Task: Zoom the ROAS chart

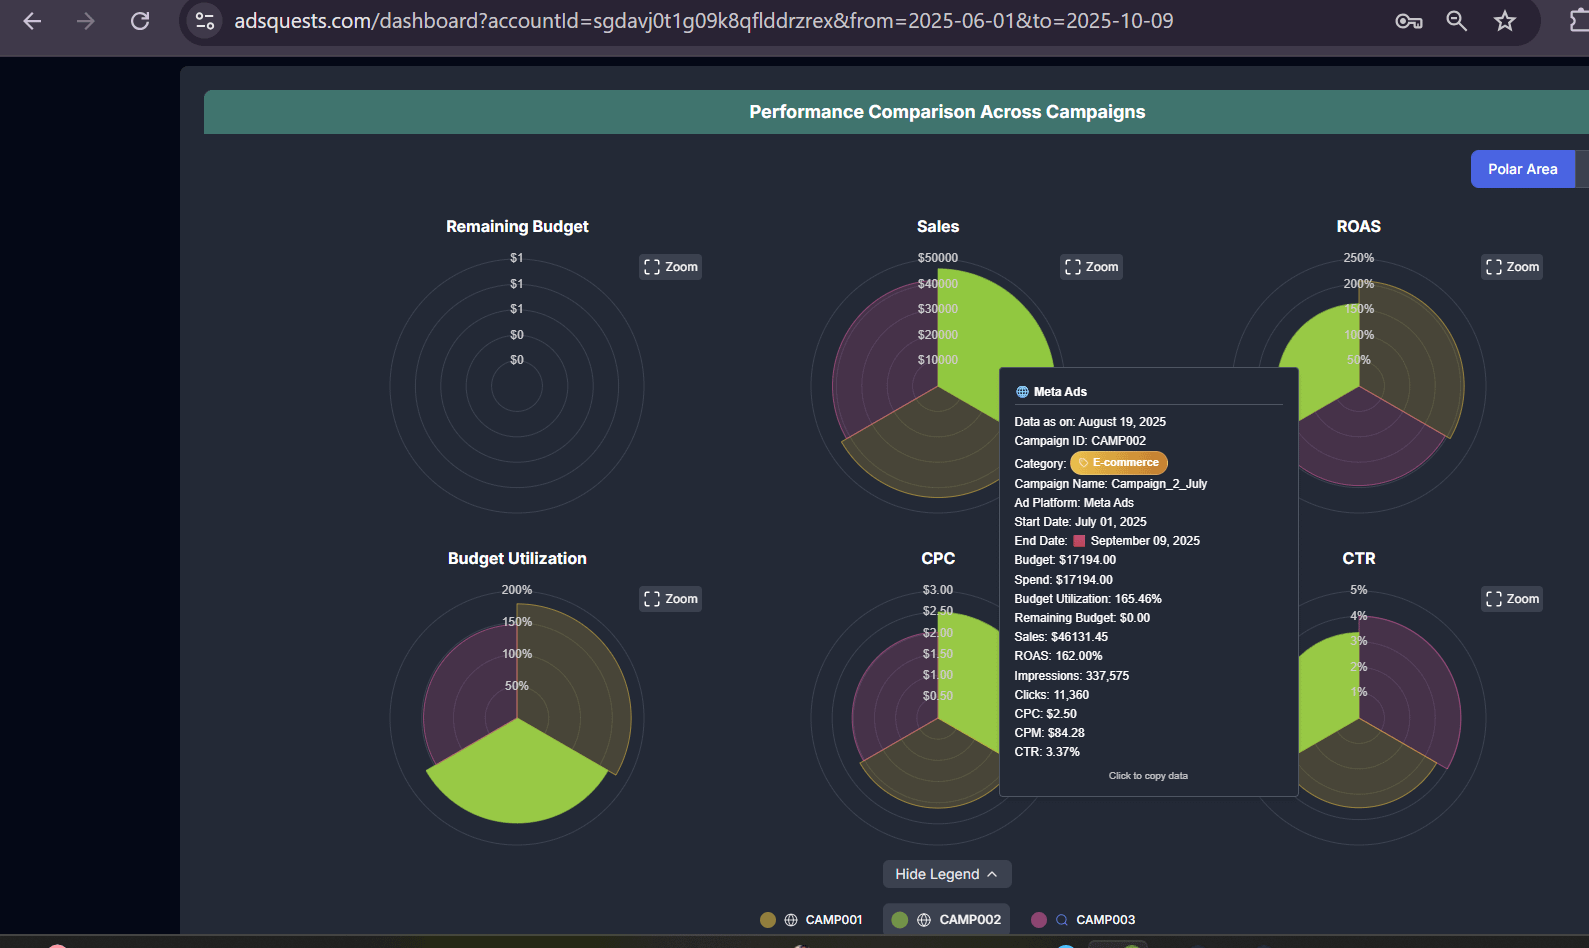Action: point(1512,267)
